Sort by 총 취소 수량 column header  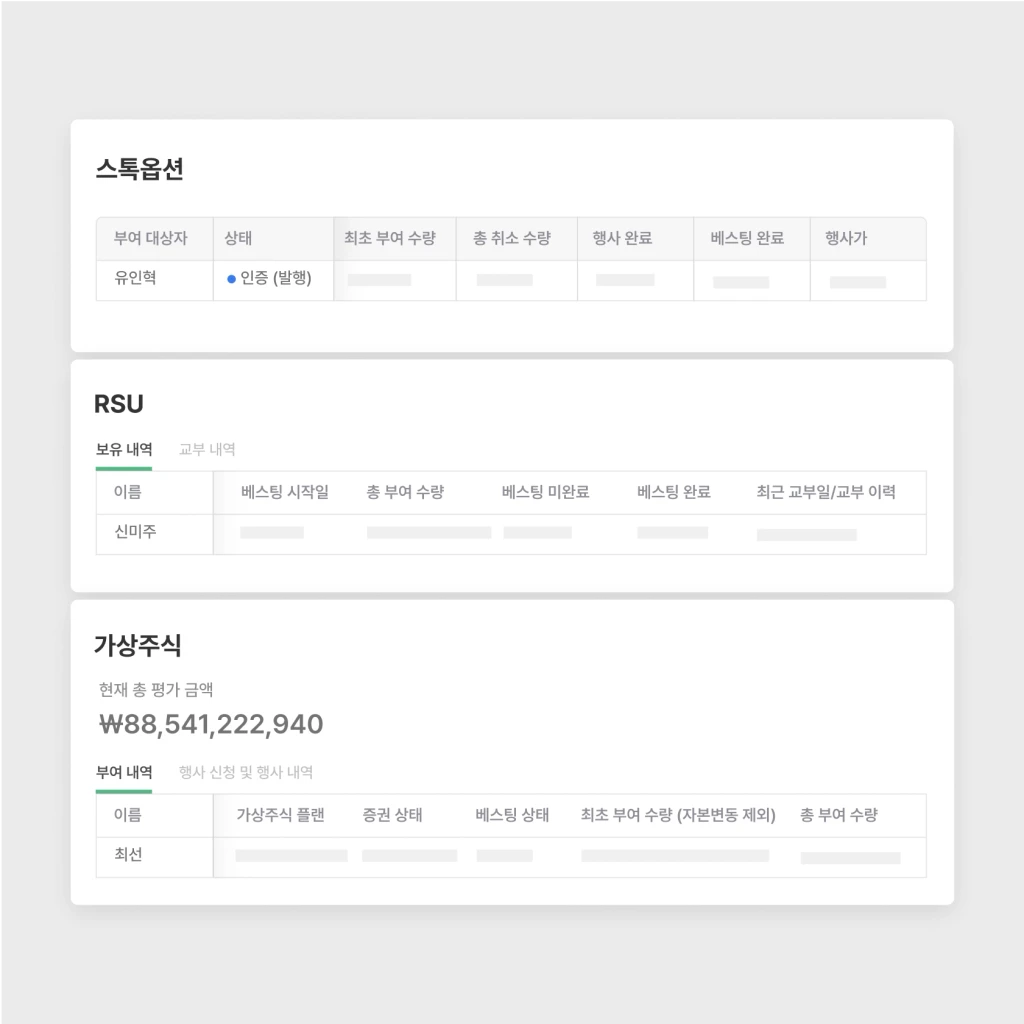pos(512,238)
